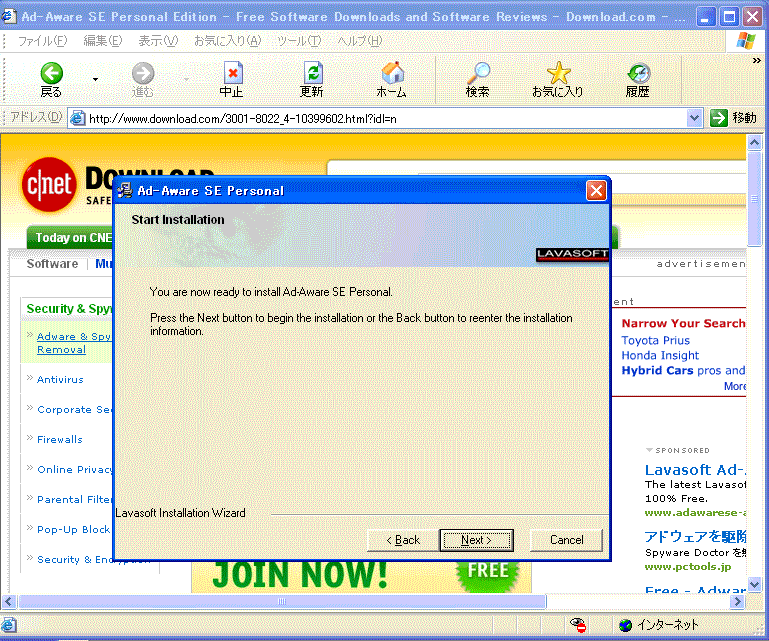The height and width of the screenshot is (641, 769).
Task: Click the Home (ホーム) house icon
Action: click(392, 73)
